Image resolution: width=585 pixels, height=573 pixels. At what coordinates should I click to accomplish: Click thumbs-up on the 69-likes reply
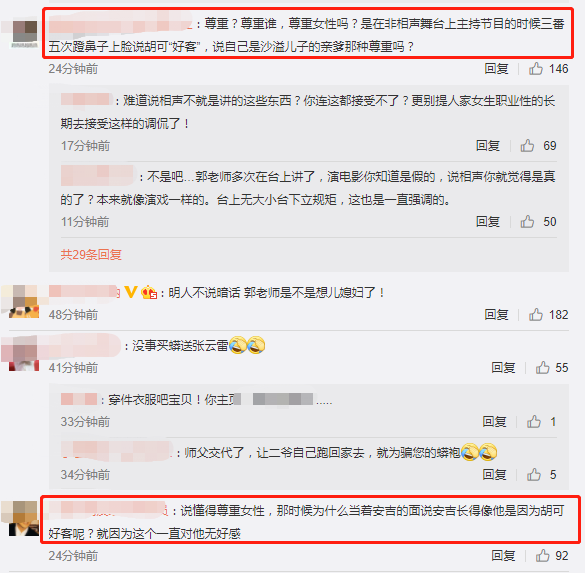pos(527,145)
